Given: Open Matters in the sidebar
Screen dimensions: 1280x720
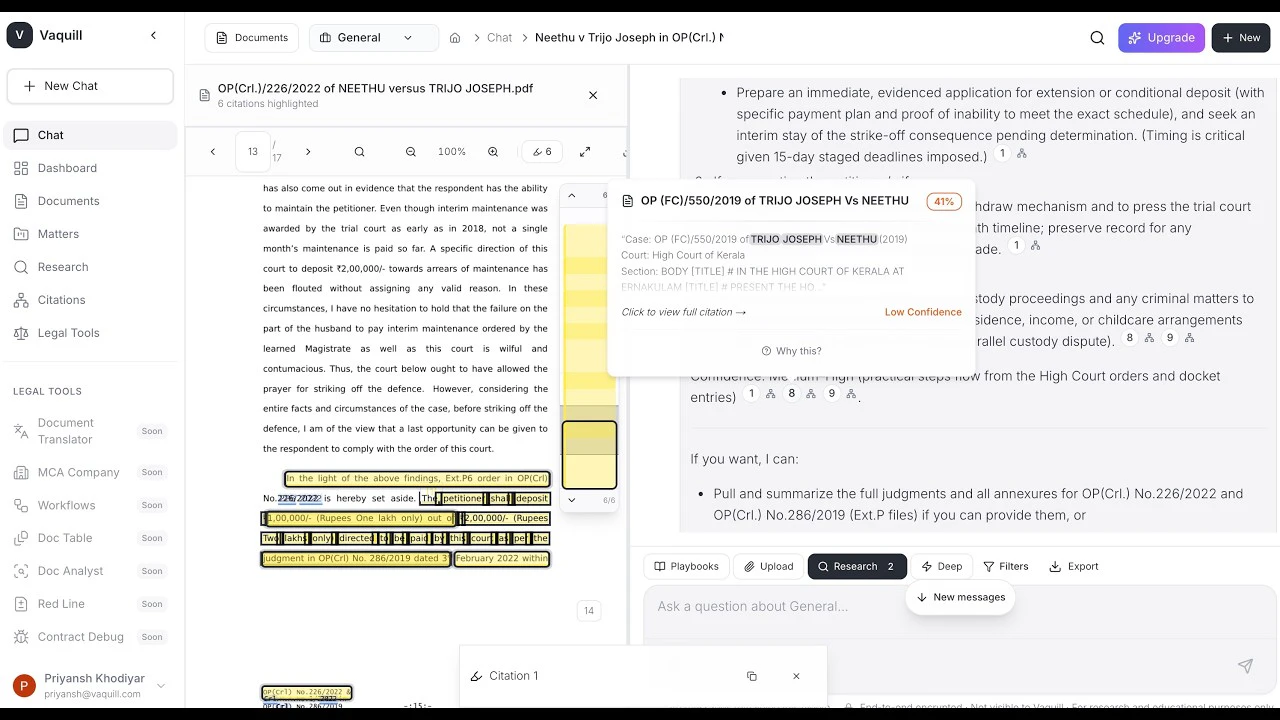Looking at the screenshot, I should point(92,234).
